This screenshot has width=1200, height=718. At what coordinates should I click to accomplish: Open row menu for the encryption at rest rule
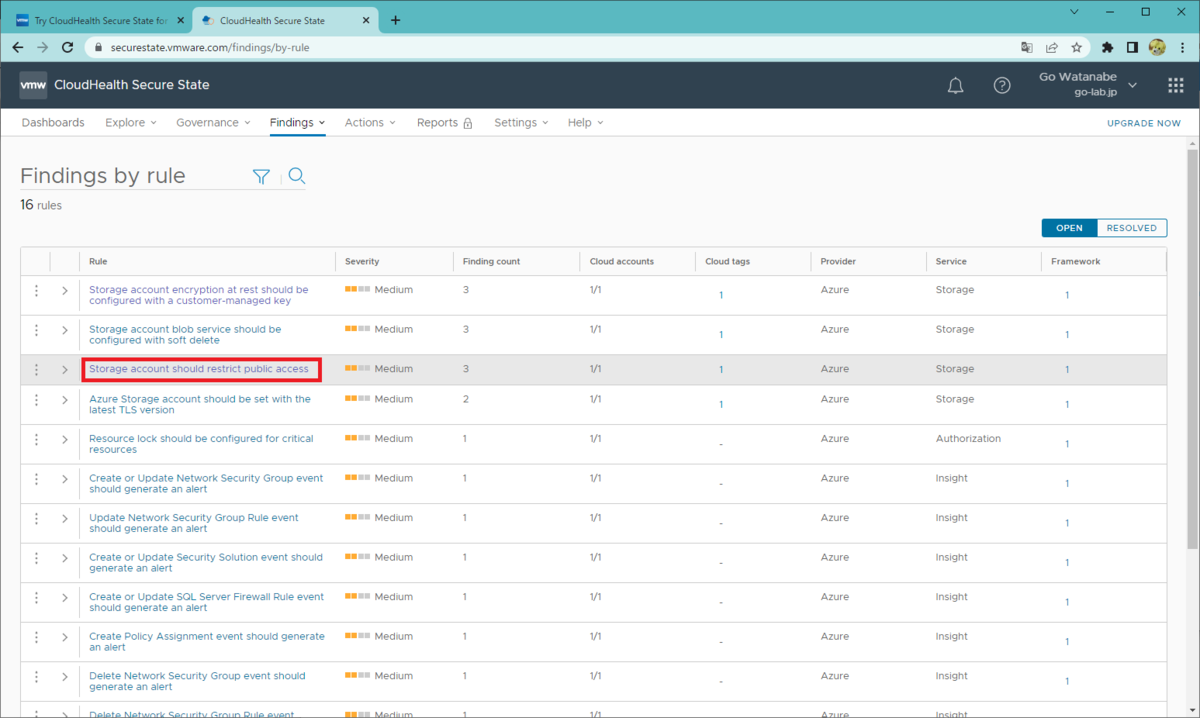[x=36, y=290]
